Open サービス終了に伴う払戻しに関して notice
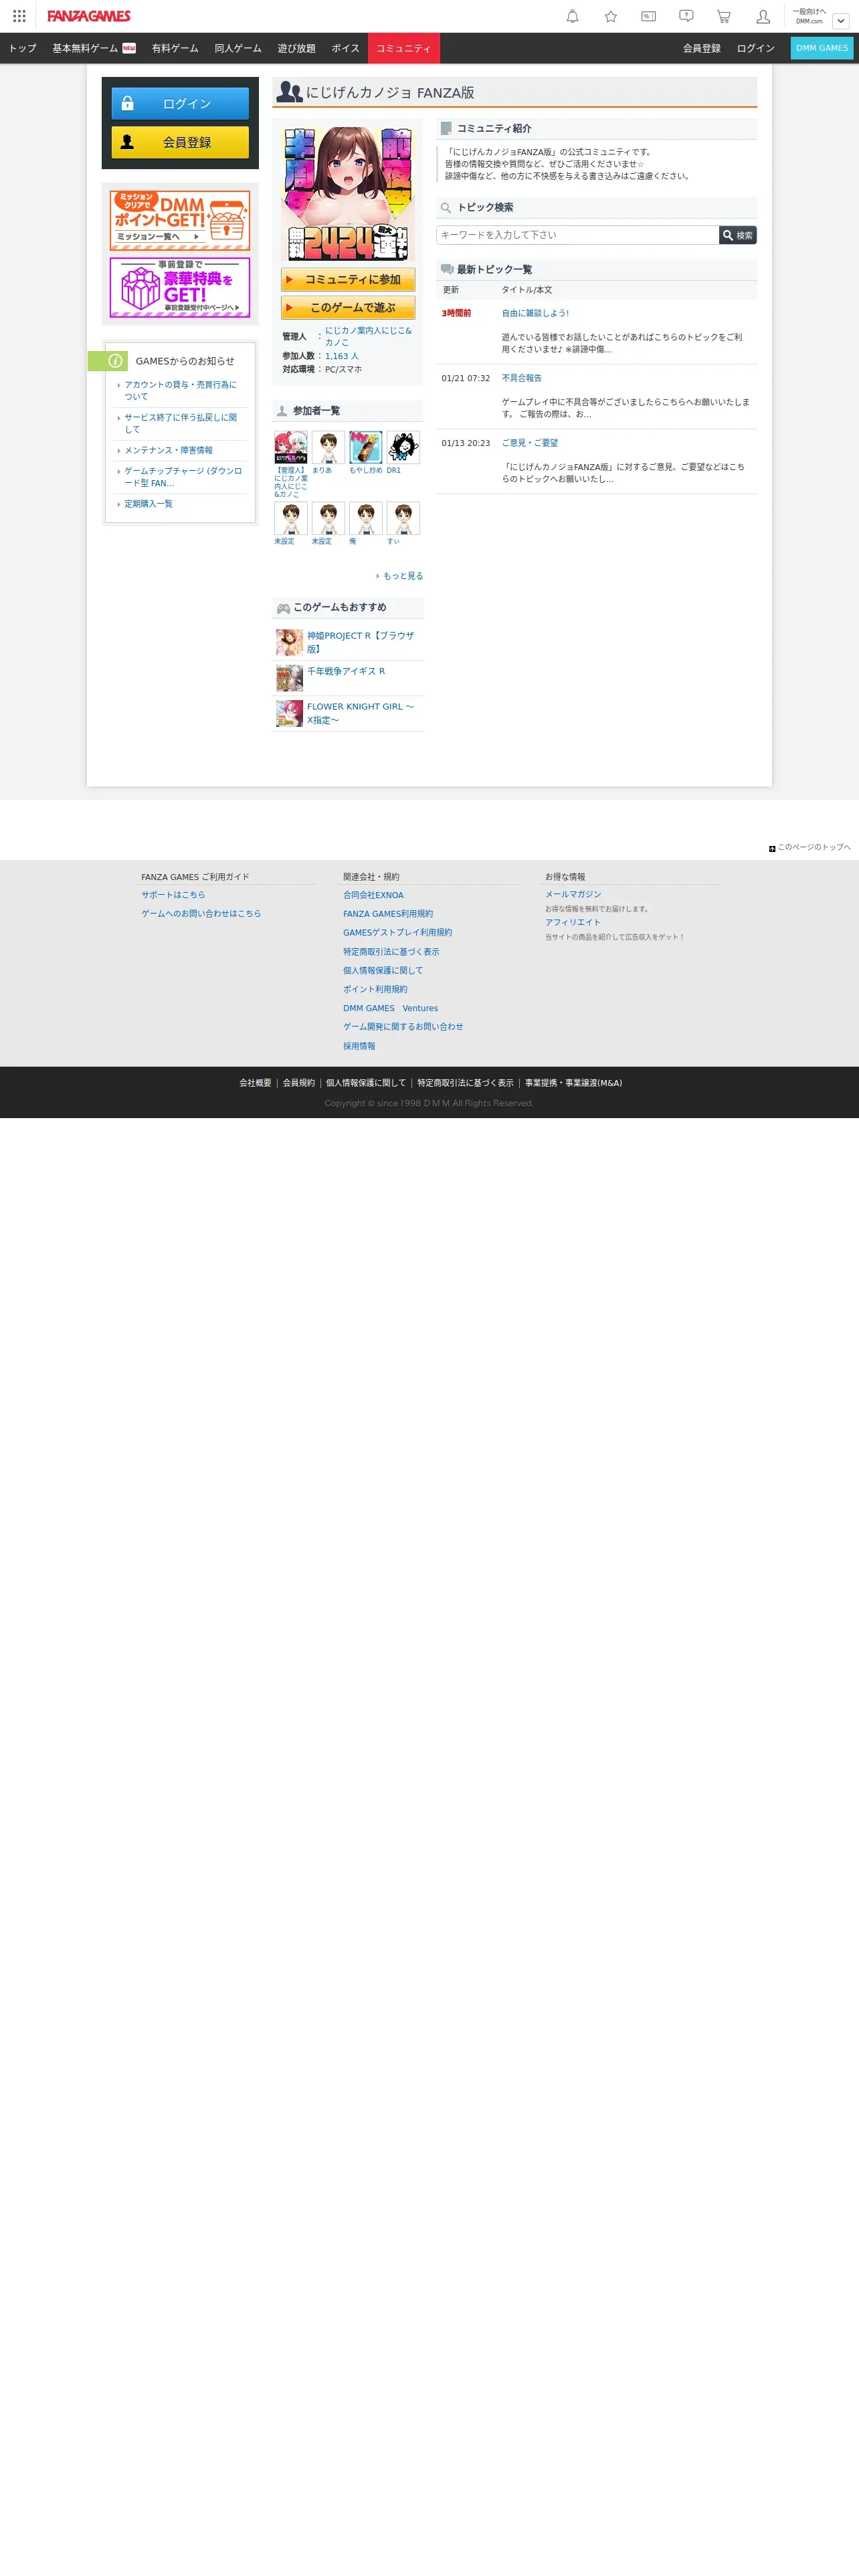This screenshot has width=859, height=2576. pos(181,423)
